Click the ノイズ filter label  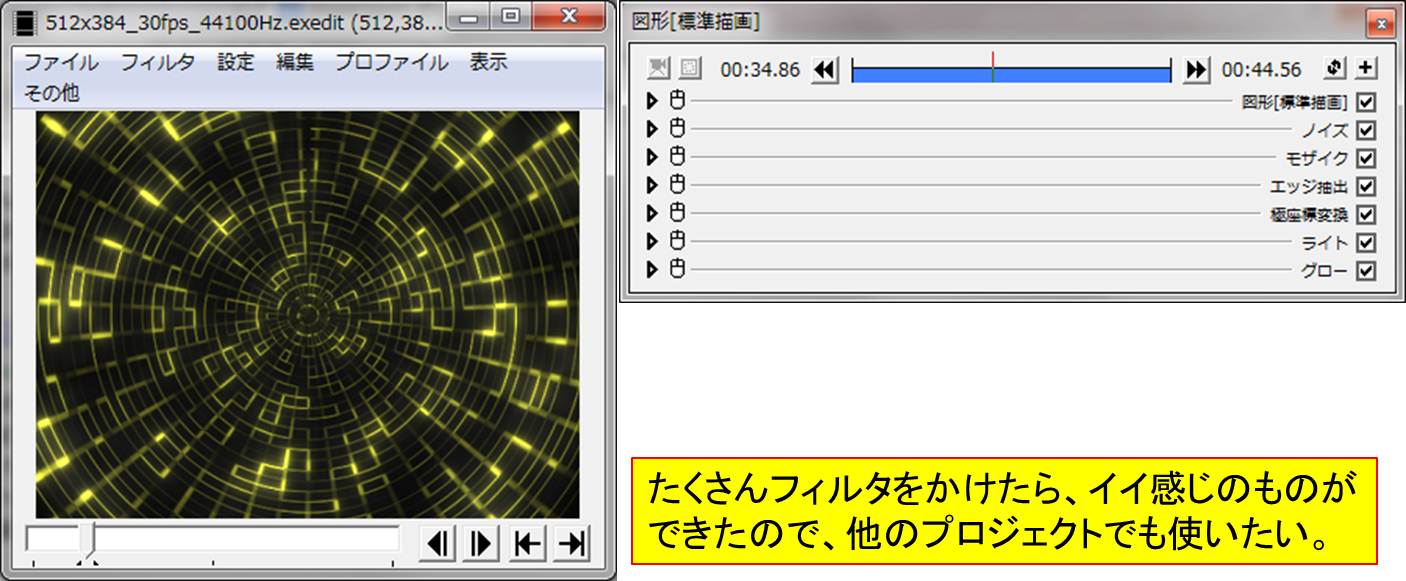coord(1325,130)
